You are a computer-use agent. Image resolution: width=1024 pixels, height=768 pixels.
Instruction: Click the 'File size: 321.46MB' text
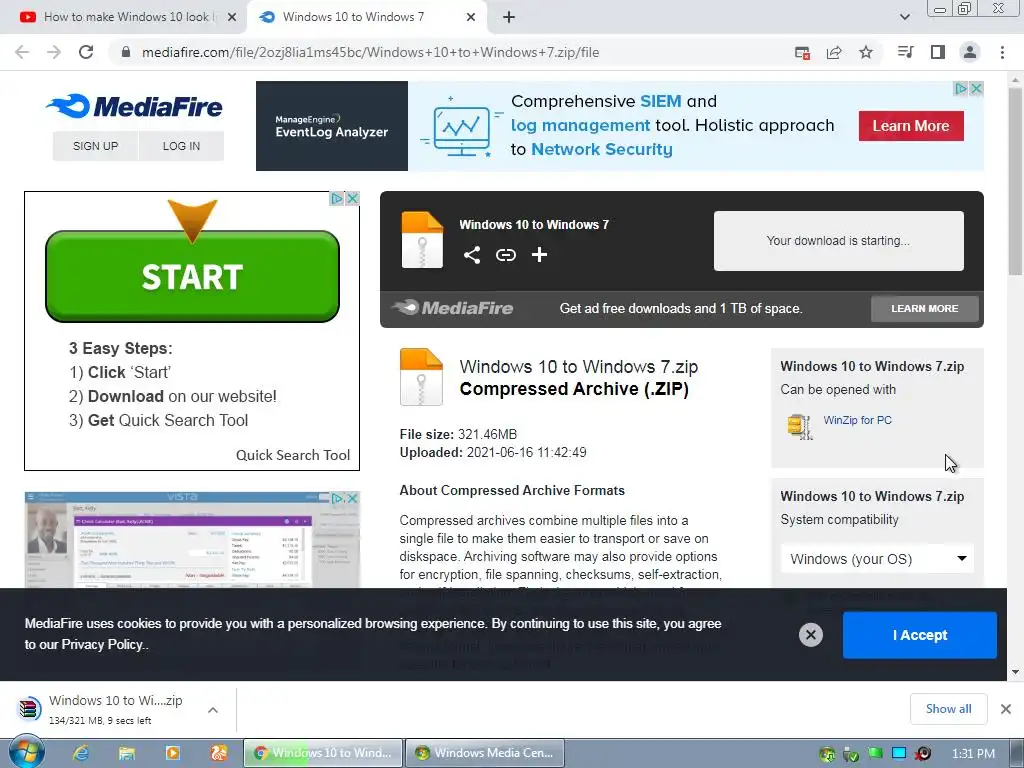458,434
